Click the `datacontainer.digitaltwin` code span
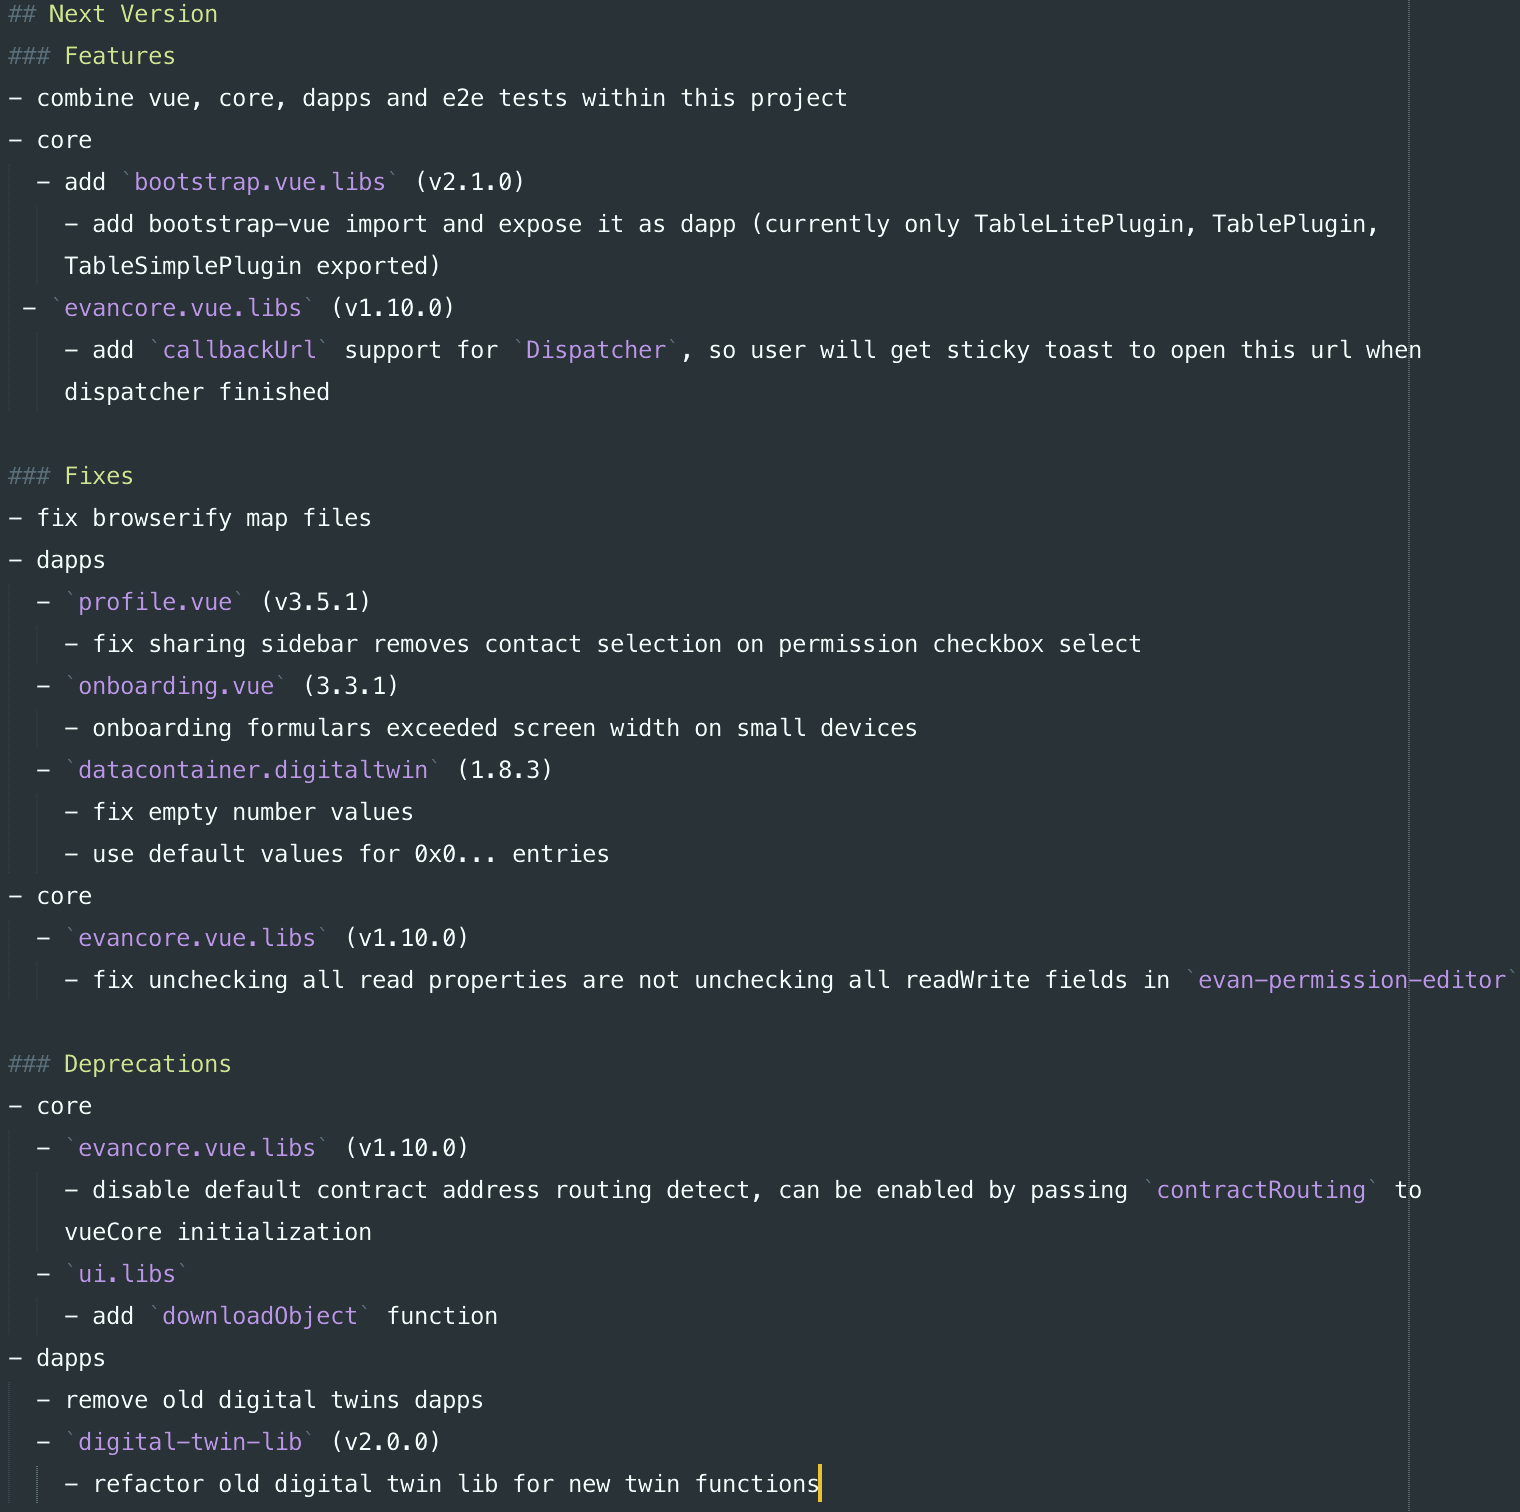Screen dimensions: 1520x1512 pyautogui.click(x=252, y=770)
